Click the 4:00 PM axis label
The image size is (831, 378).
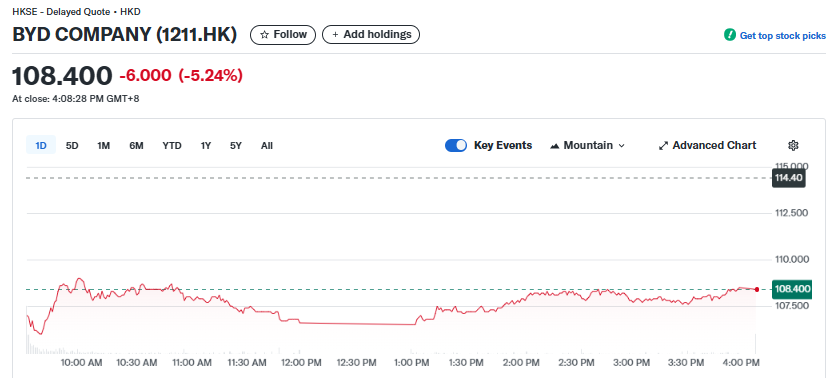click(740, 363)
